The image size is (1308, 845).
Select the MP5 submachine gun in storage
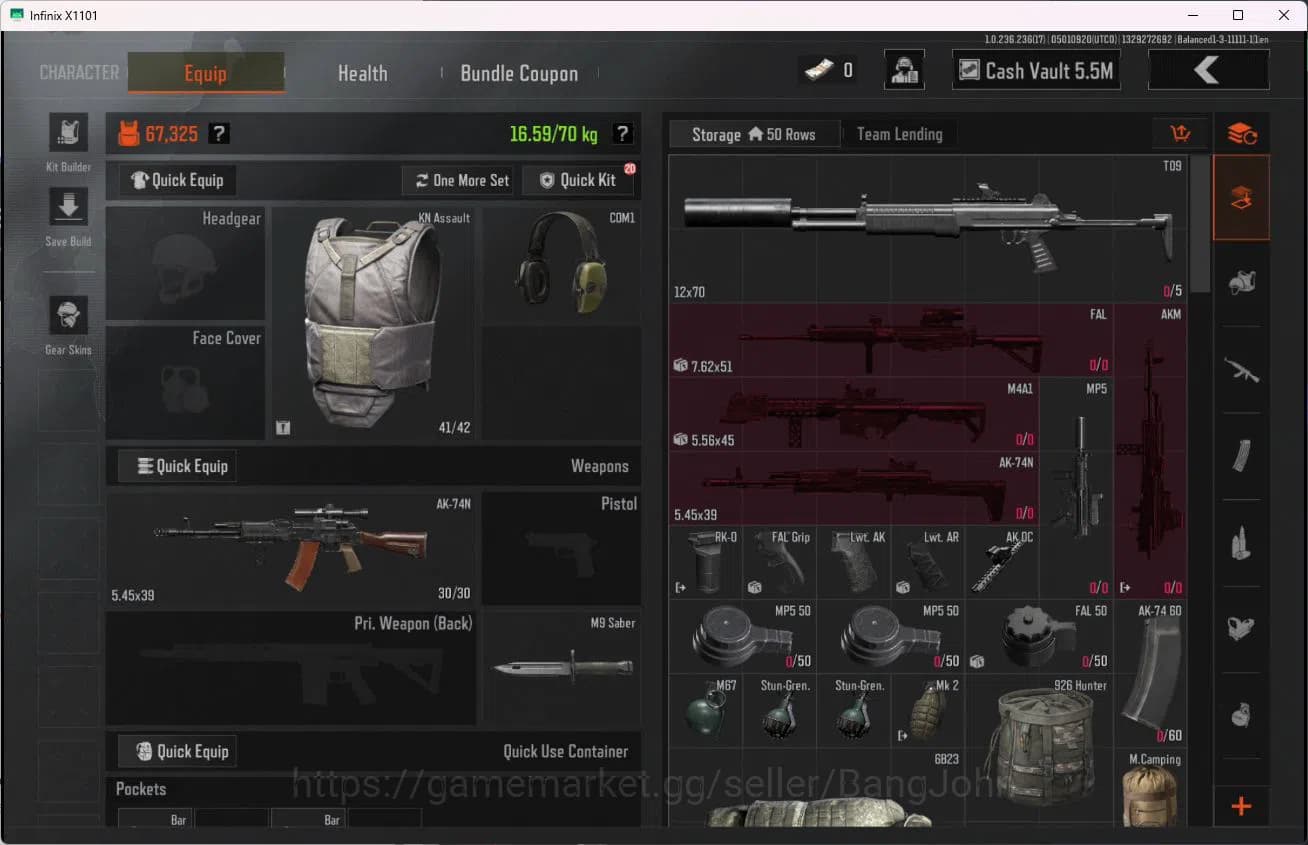click(x=1077, y=487)
